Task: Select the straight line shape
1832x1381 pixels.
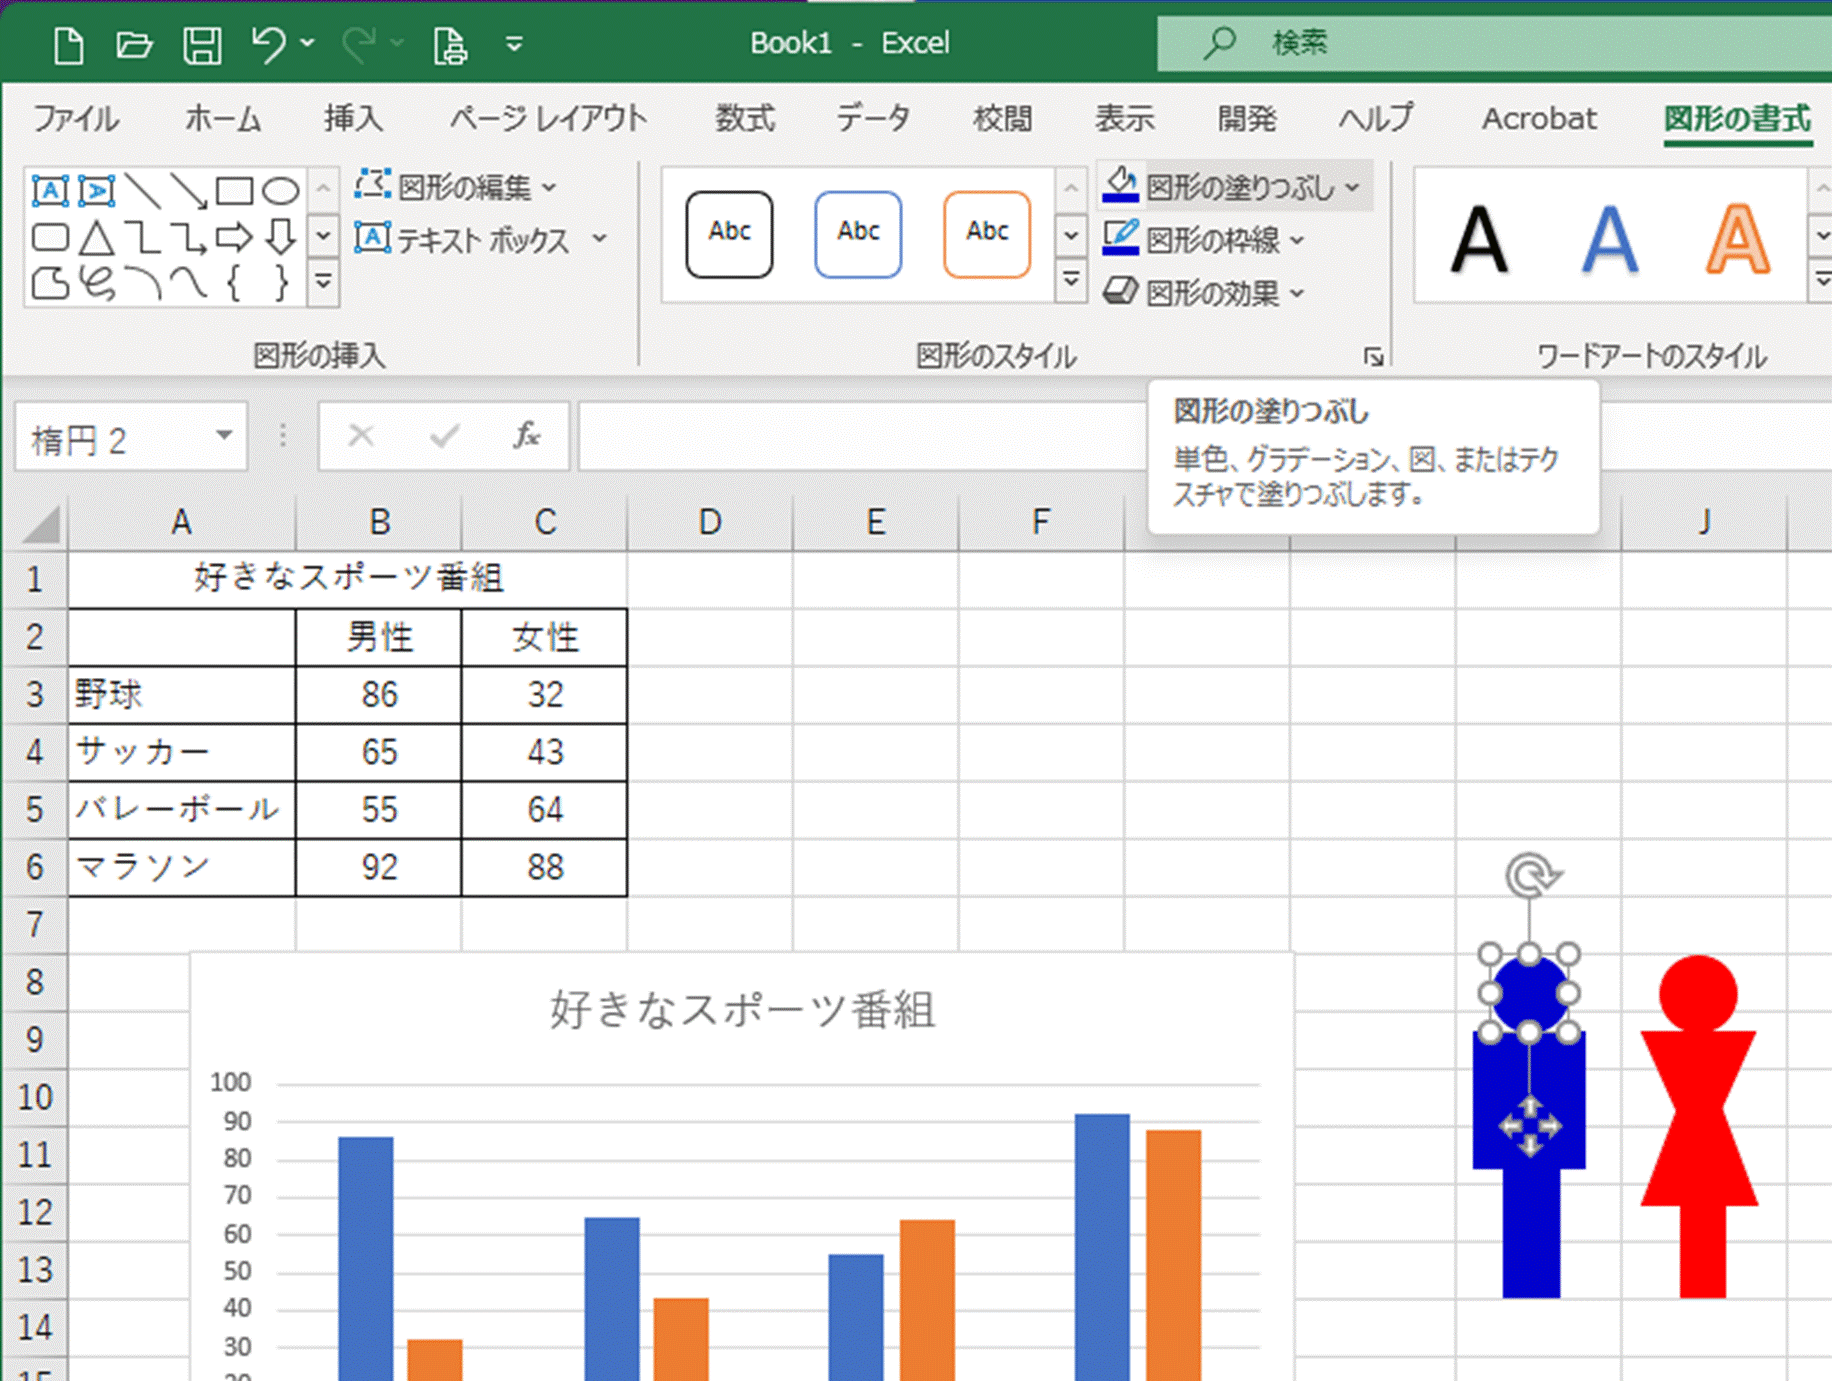Action: [x=143, y=190]
